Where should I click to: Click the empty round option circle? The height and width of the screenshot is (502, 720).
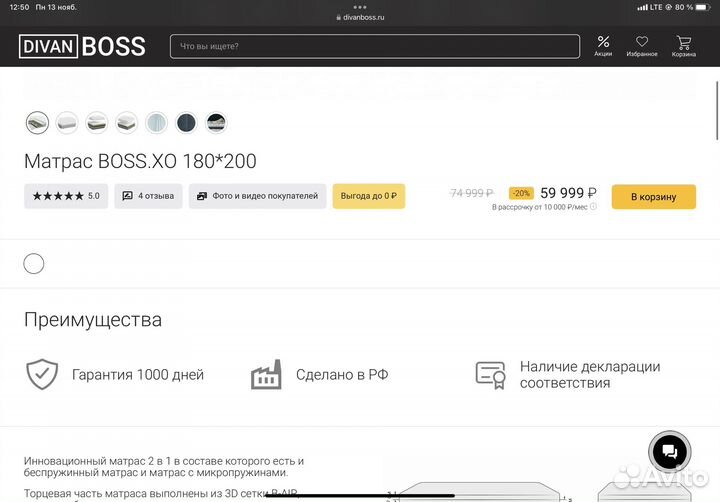pyautogui.click(x=34, y=264)
